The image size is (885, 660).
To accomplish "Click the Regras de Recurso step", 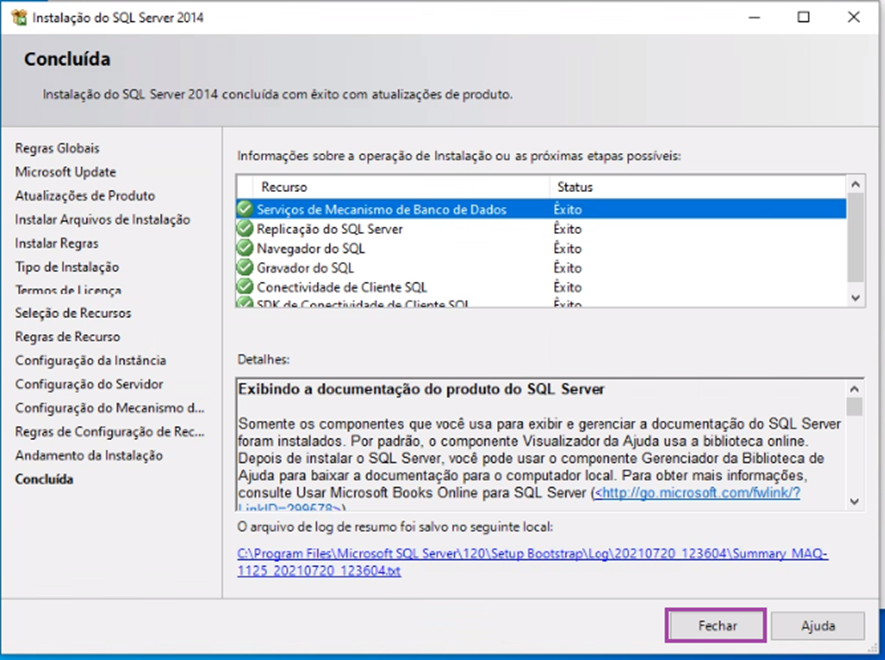I will tap(67, 336).
